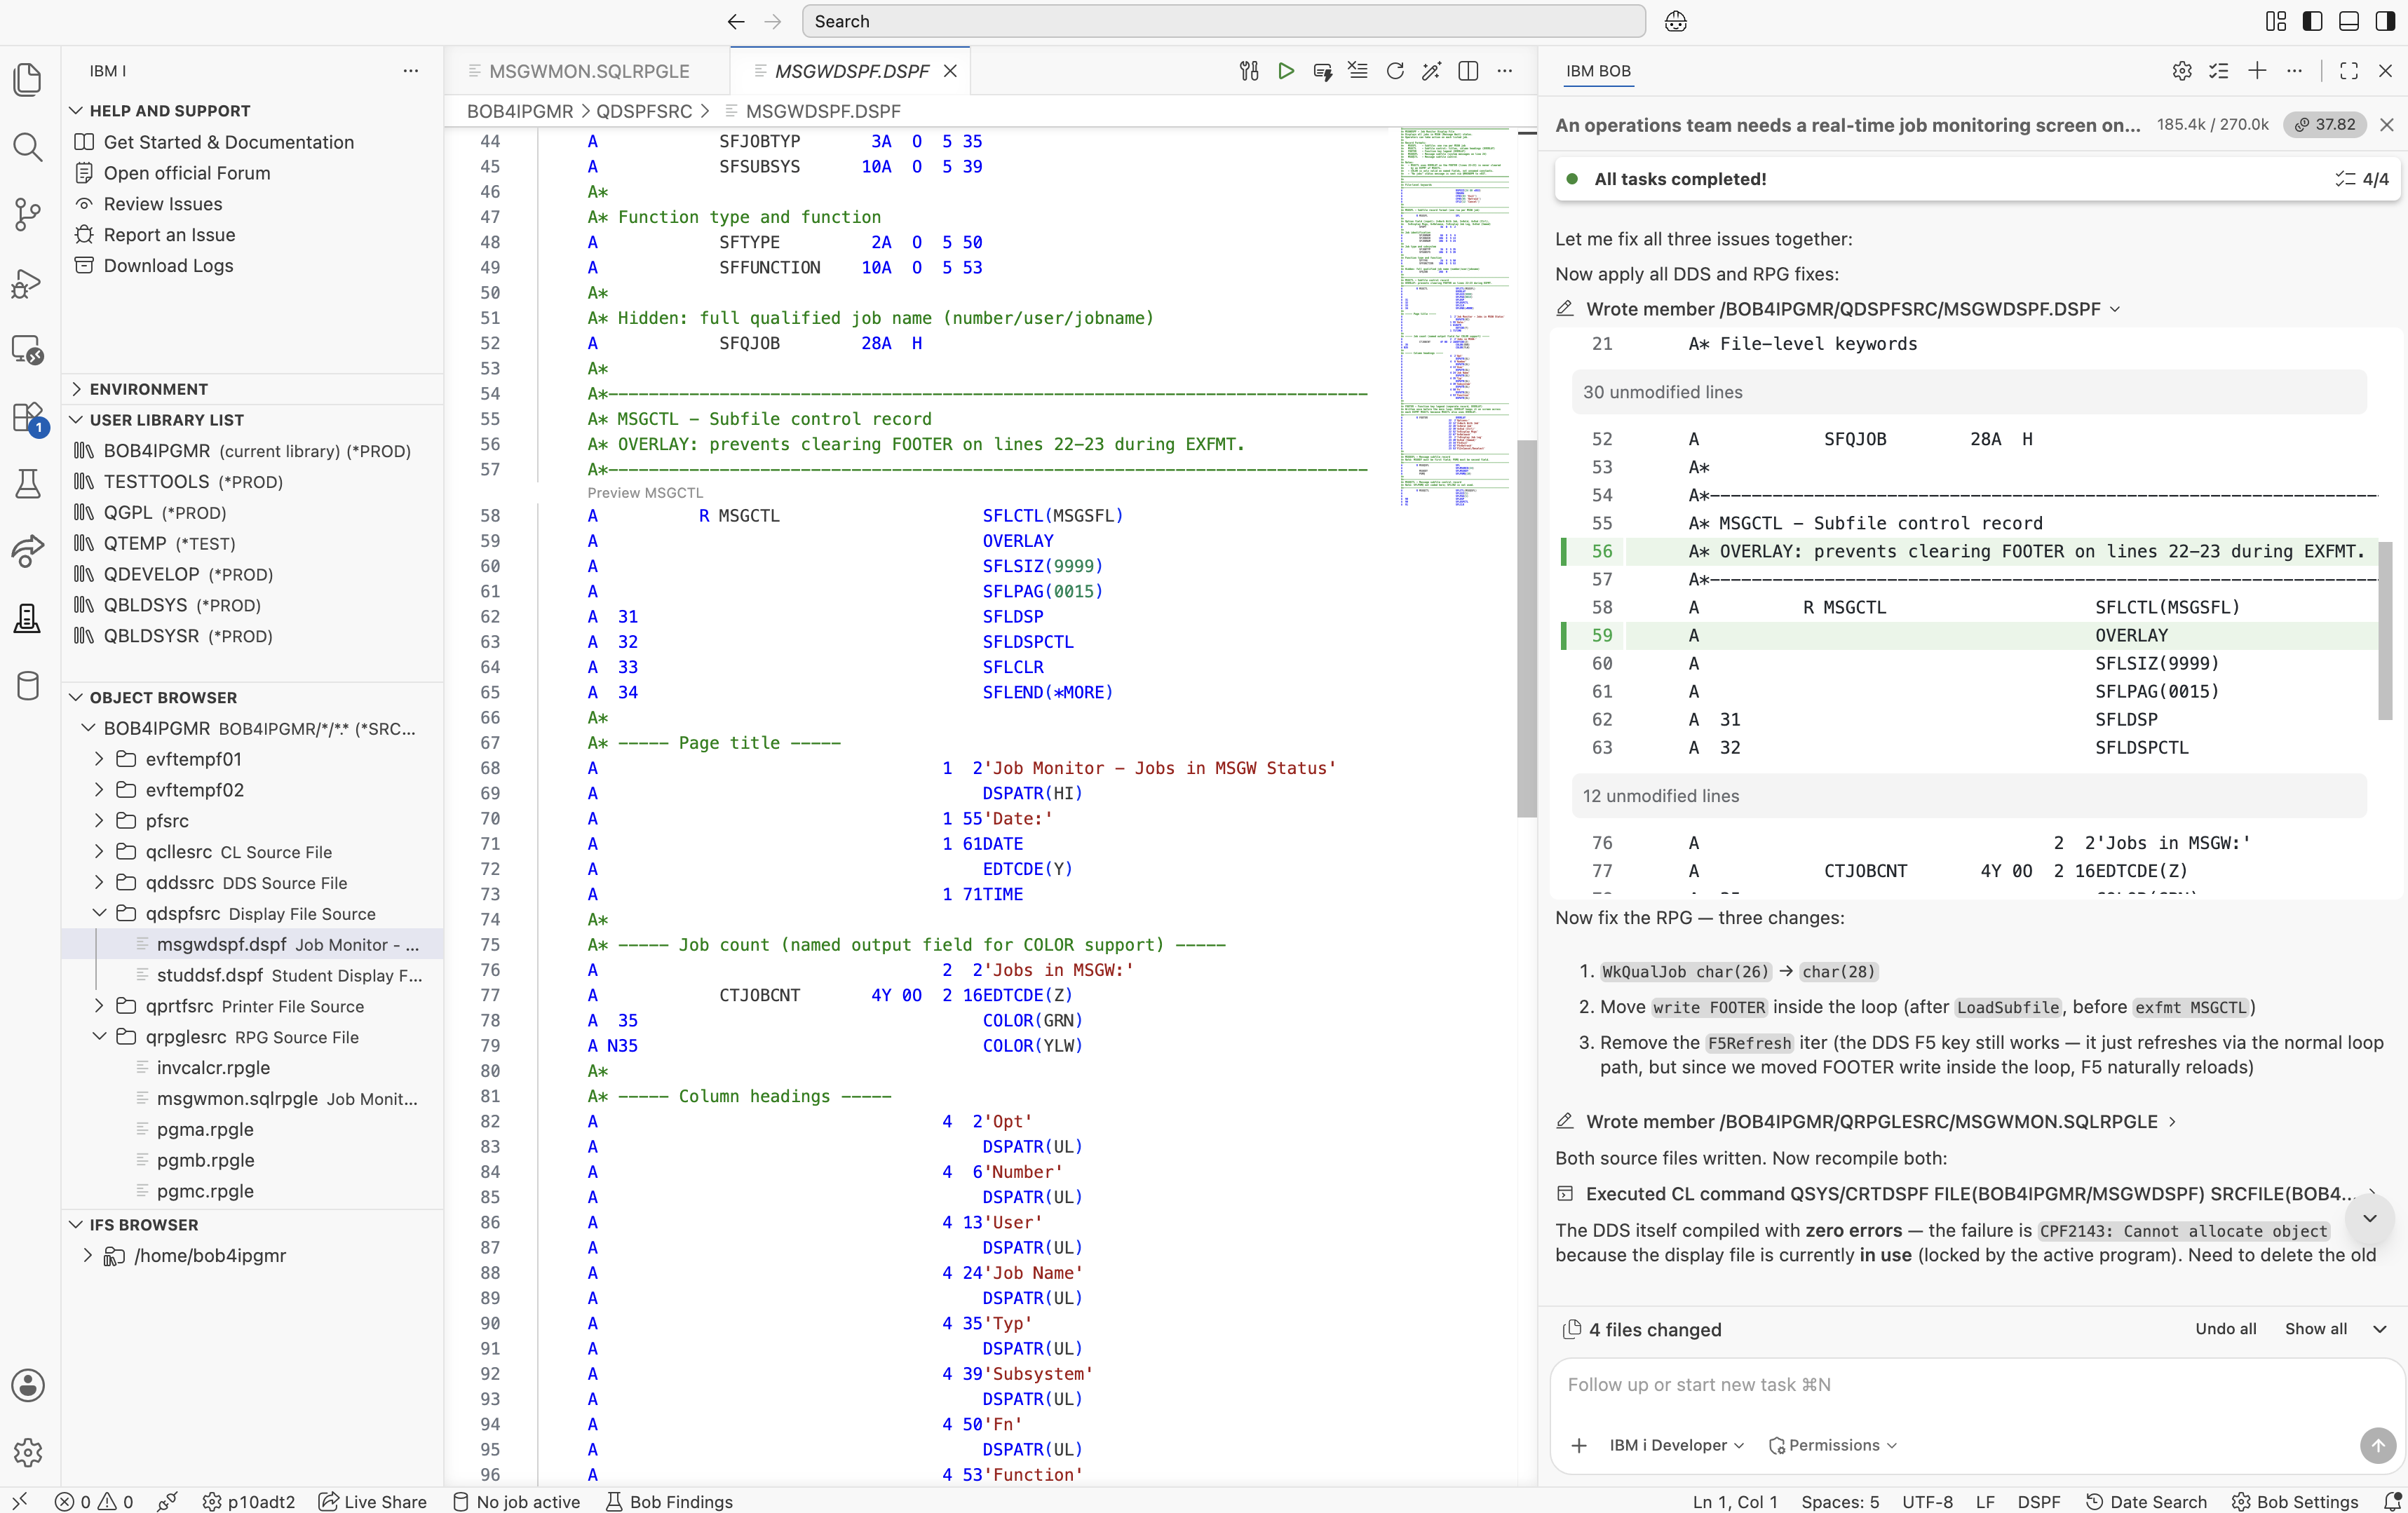Open IBM Bob settings gear icon

2182,71
